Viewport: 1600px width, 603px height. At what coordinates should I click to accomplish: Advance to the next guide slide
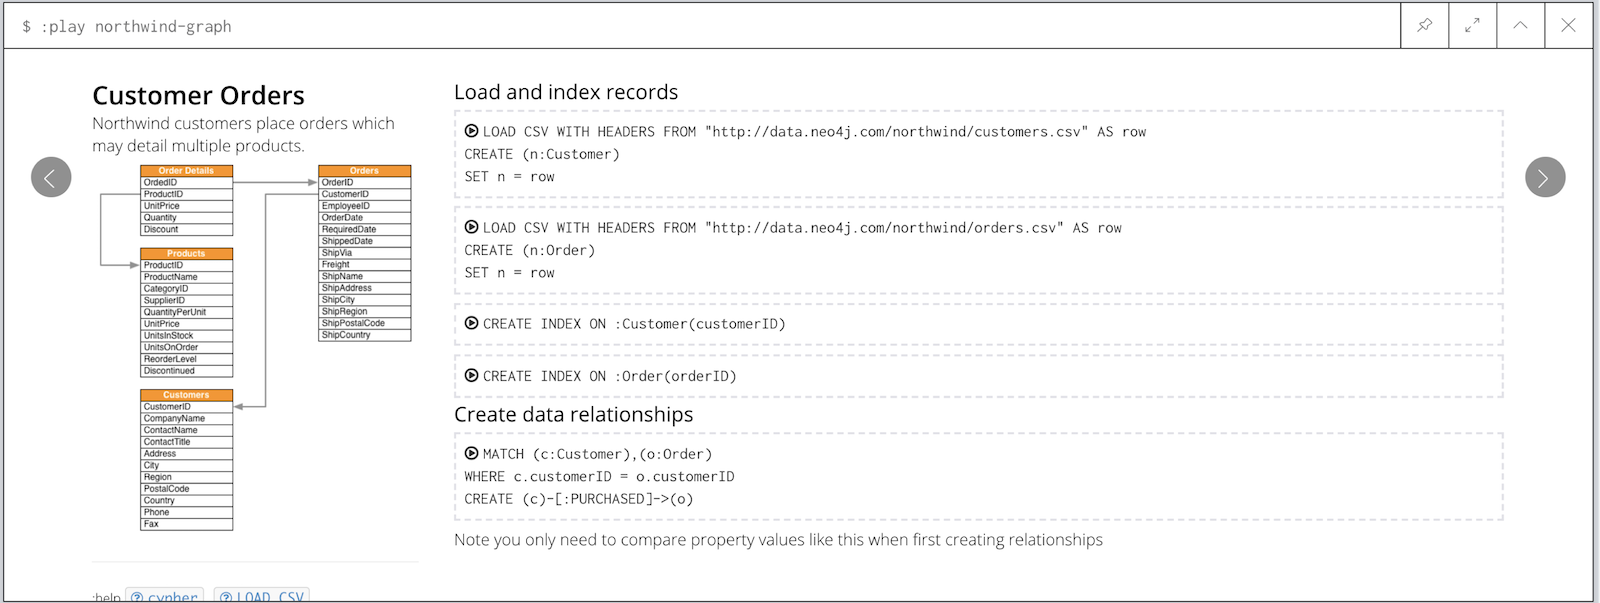[1545, 177]
